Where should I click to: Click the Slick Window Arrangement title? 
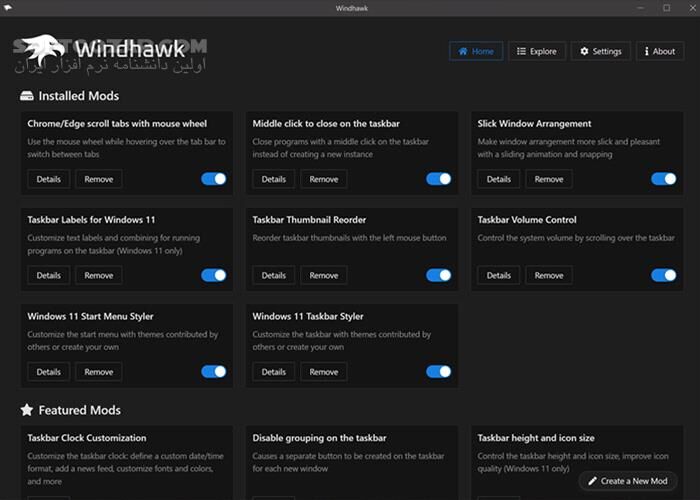click(534, 123)
